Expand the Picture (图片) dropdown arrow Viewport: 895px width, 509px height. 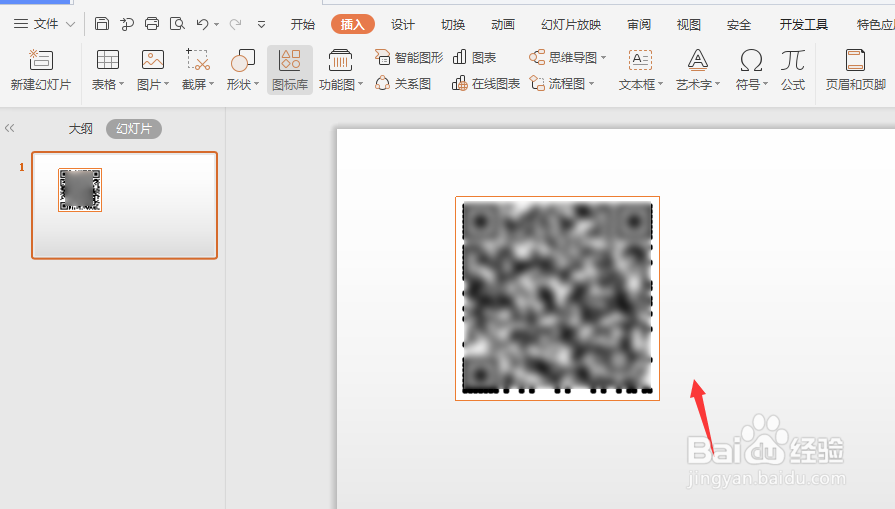(167, 84)
